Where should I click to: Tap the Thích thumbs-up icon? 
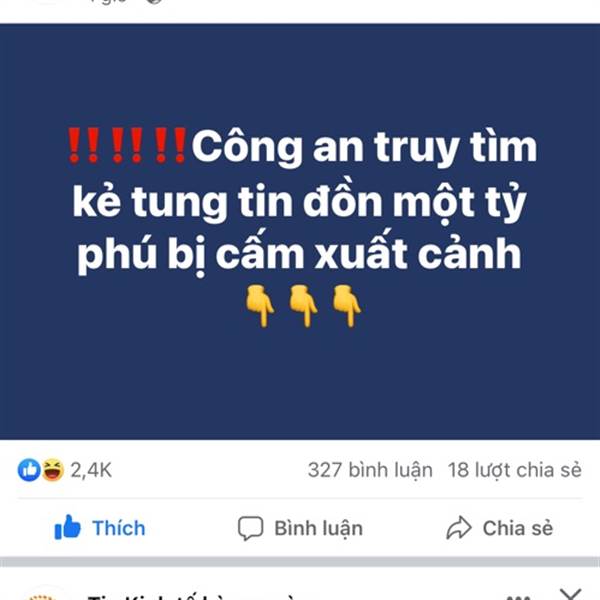[x=68, y=527]
